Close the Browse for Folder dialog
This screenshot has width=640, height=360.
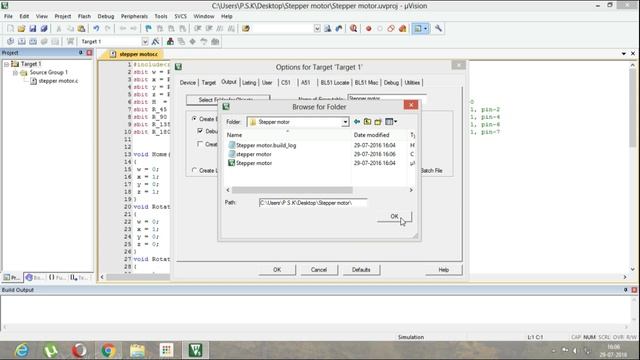[411, 105]
